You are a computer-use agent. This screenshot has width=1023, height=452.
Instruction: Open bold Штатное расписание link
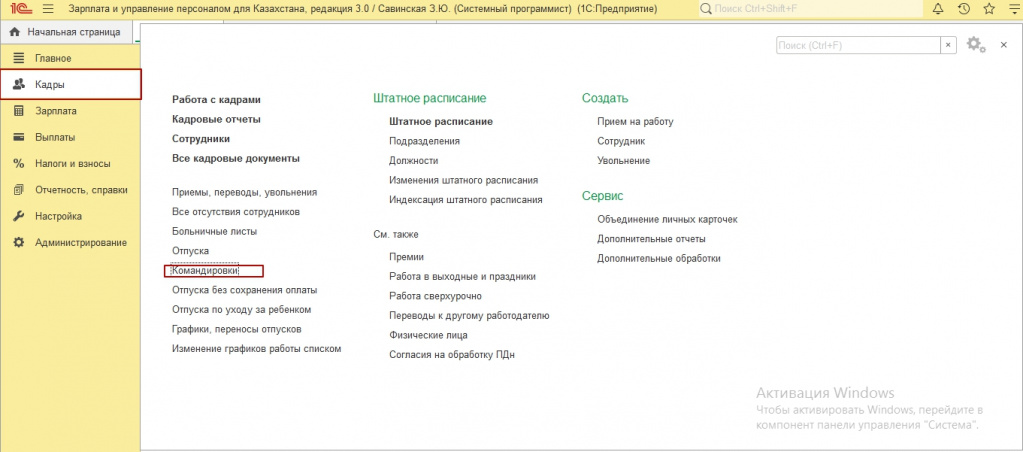pyautogui.click(x=440, y=121)
